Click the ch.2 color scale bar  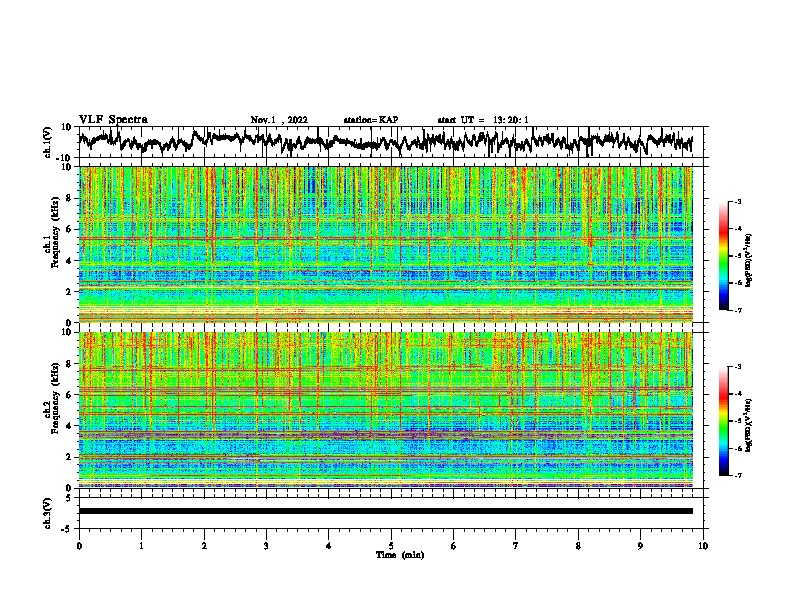click(723, 421)
